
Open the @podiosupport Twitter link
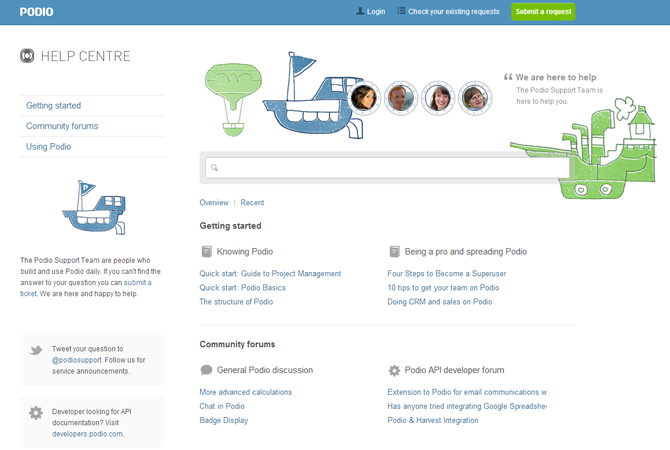[77, 360]
